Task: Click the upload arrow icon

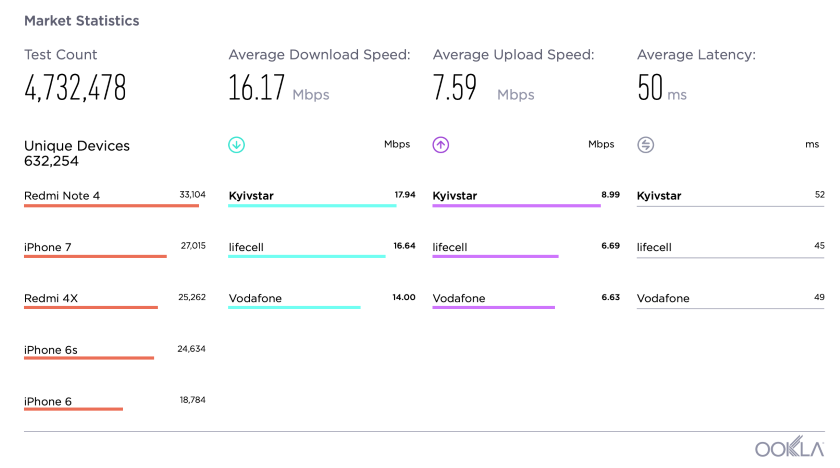Action: click(441, 145)
